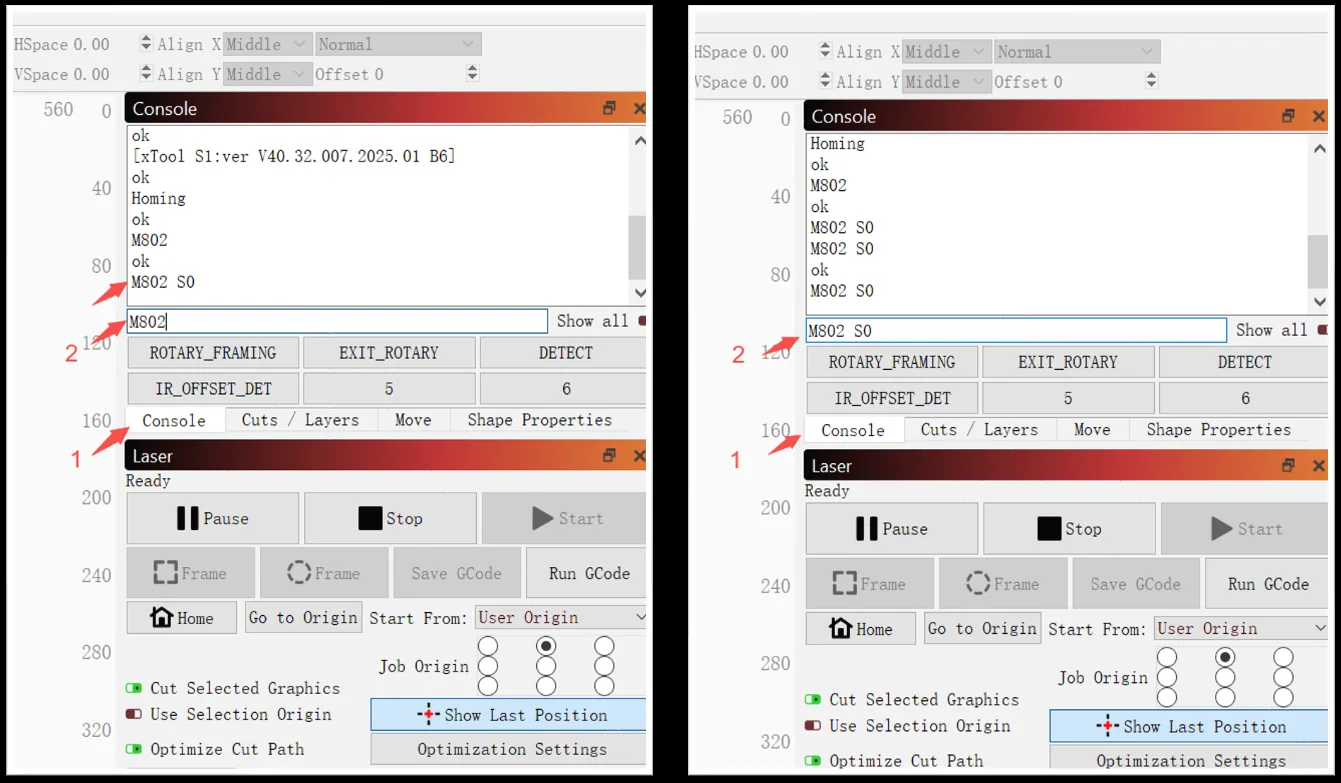
Task: Click console scroll-down arrow in left screenshot
Action: (639, 293)
